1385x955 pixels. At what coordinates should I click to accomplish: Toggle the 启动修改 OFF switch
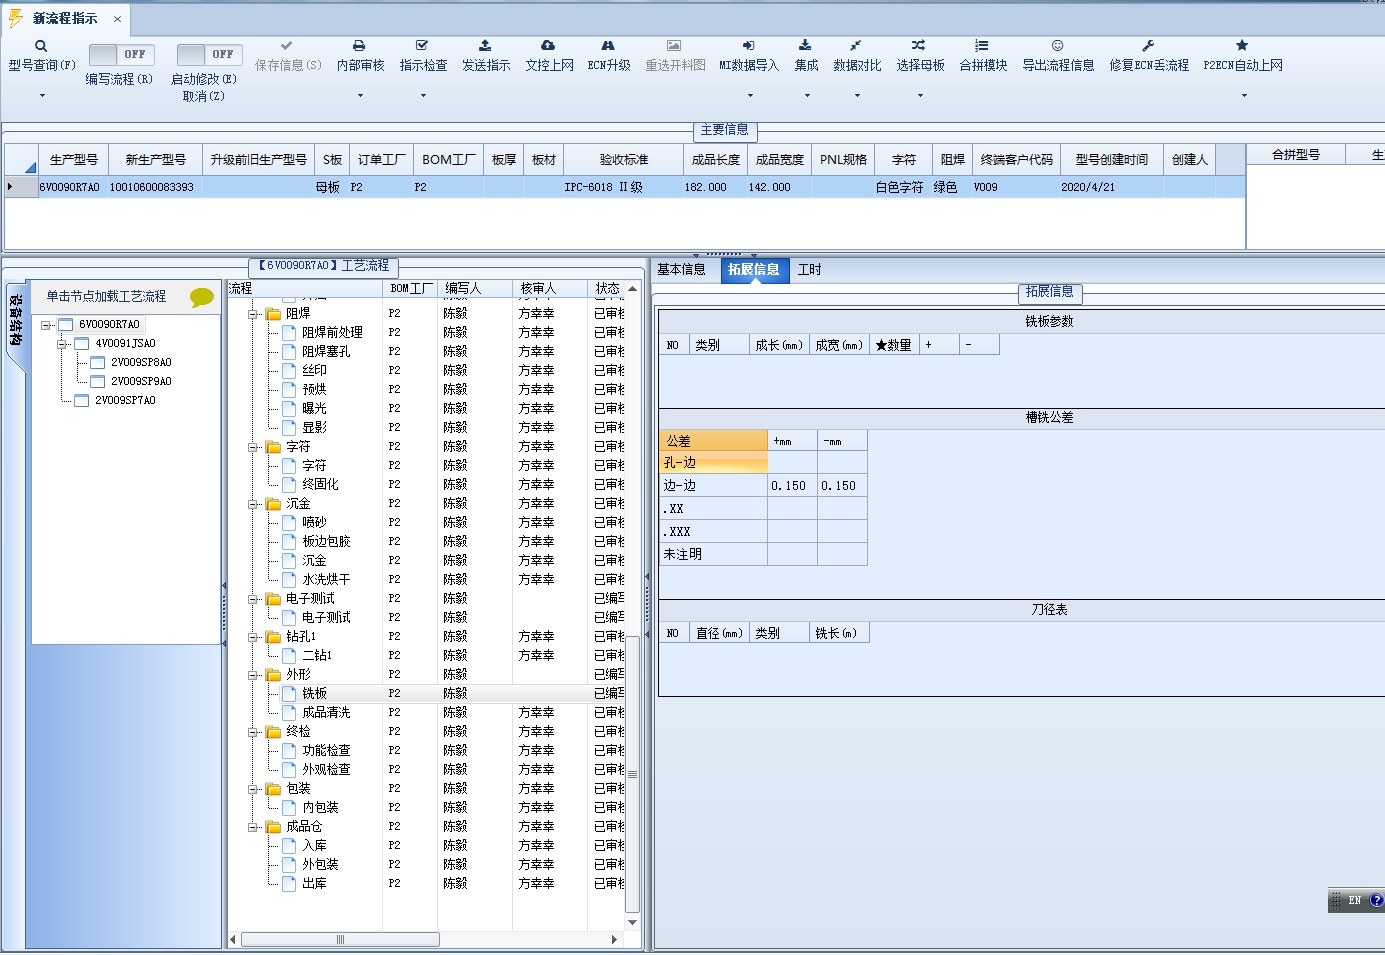click(209, 54)
